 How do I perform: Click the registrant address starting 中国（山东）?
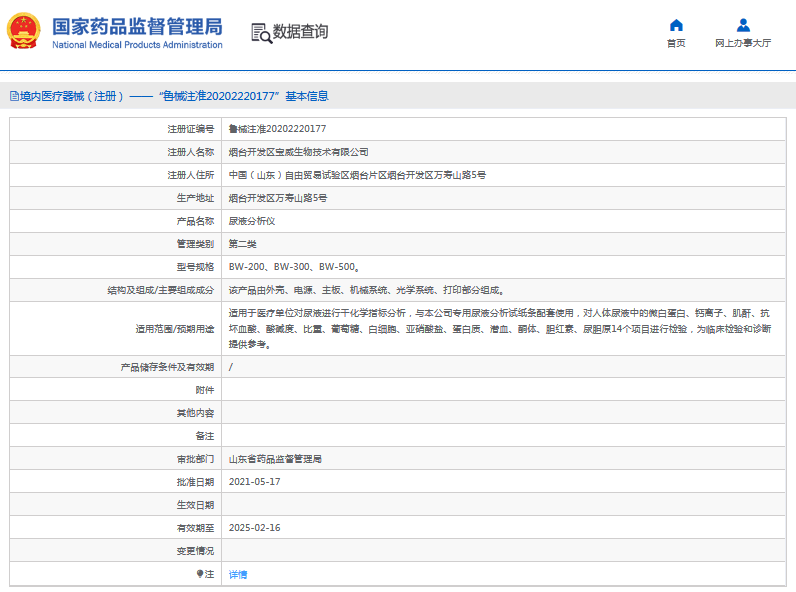(x=357, y=175)
